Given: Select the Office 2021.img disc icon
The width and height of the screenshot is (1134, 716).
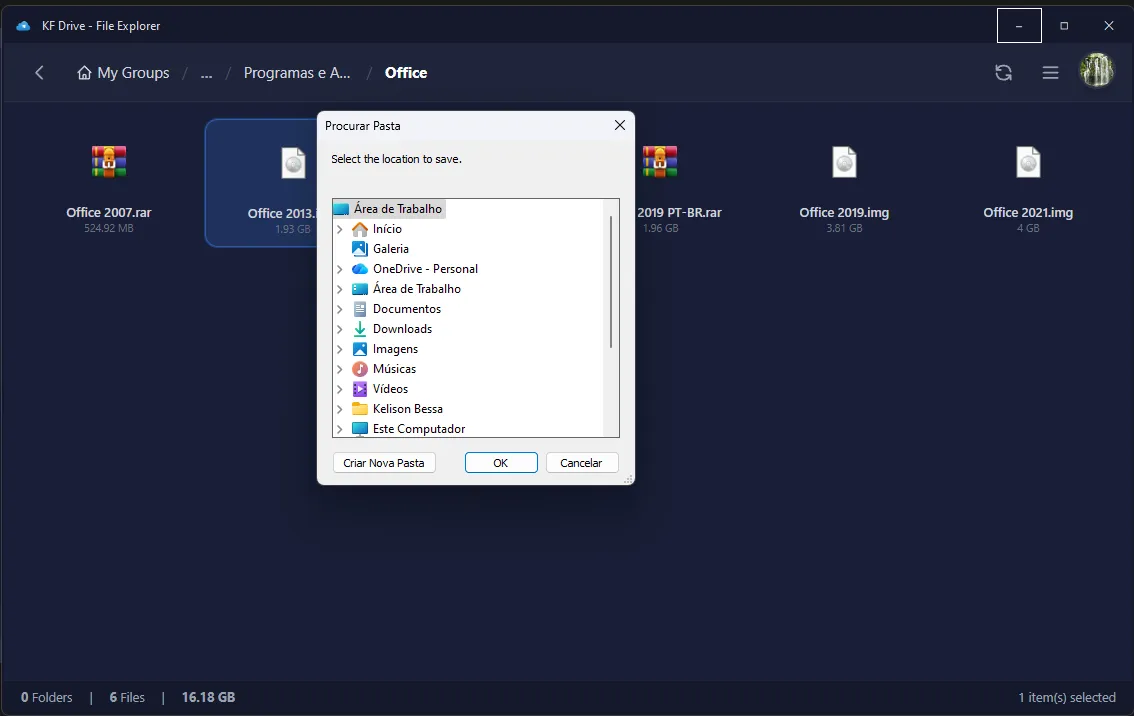Looking at the screenshot, I should 1028,162.
